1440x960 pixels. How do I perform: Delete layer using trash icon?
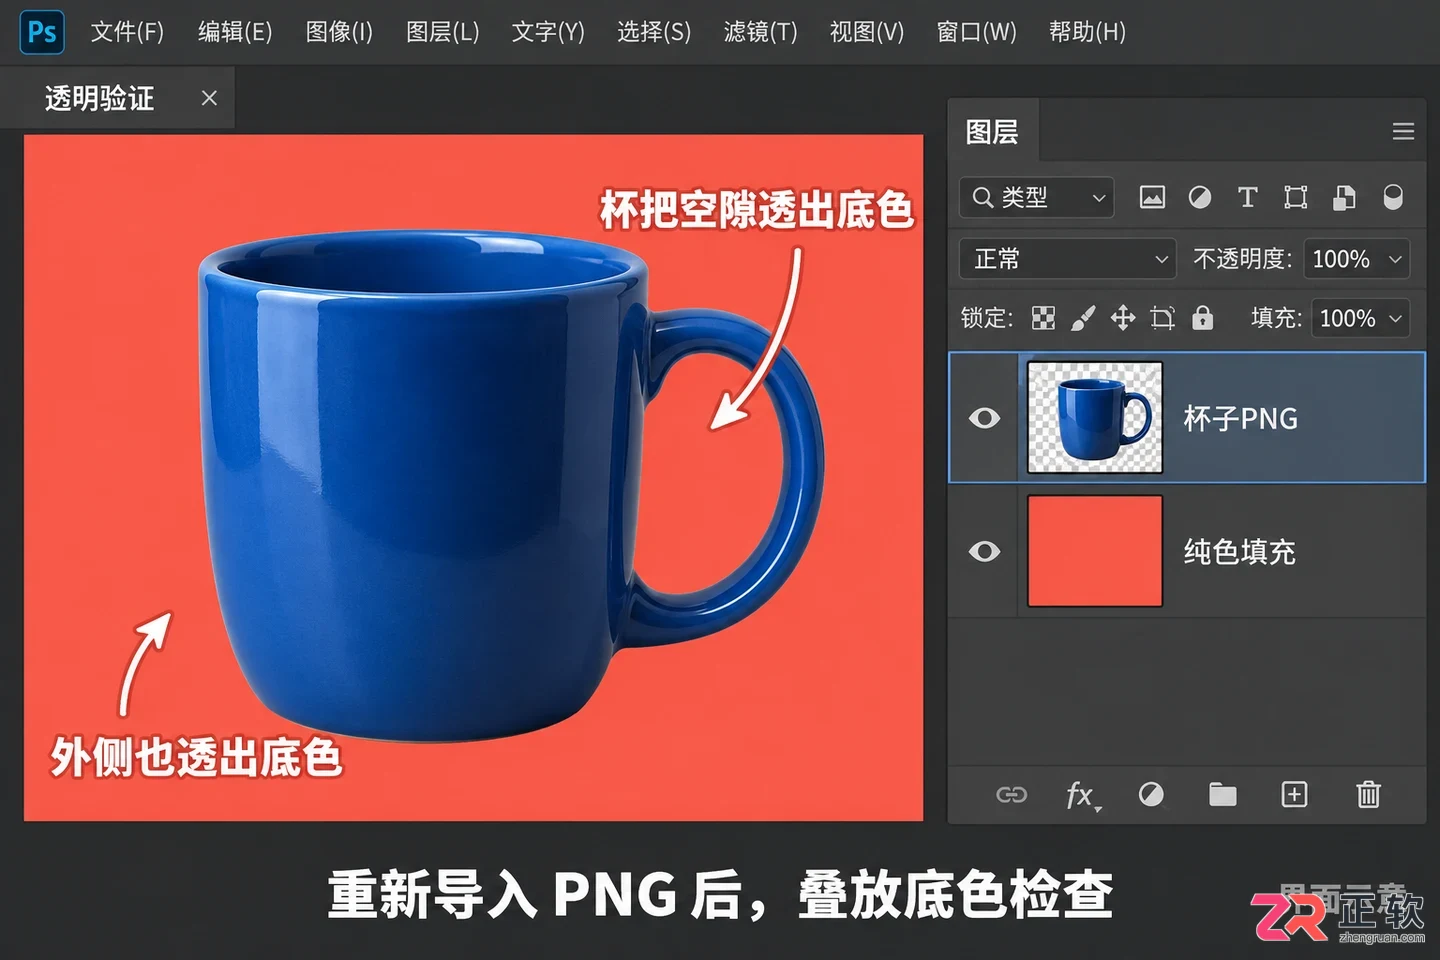coord(1368,795)
